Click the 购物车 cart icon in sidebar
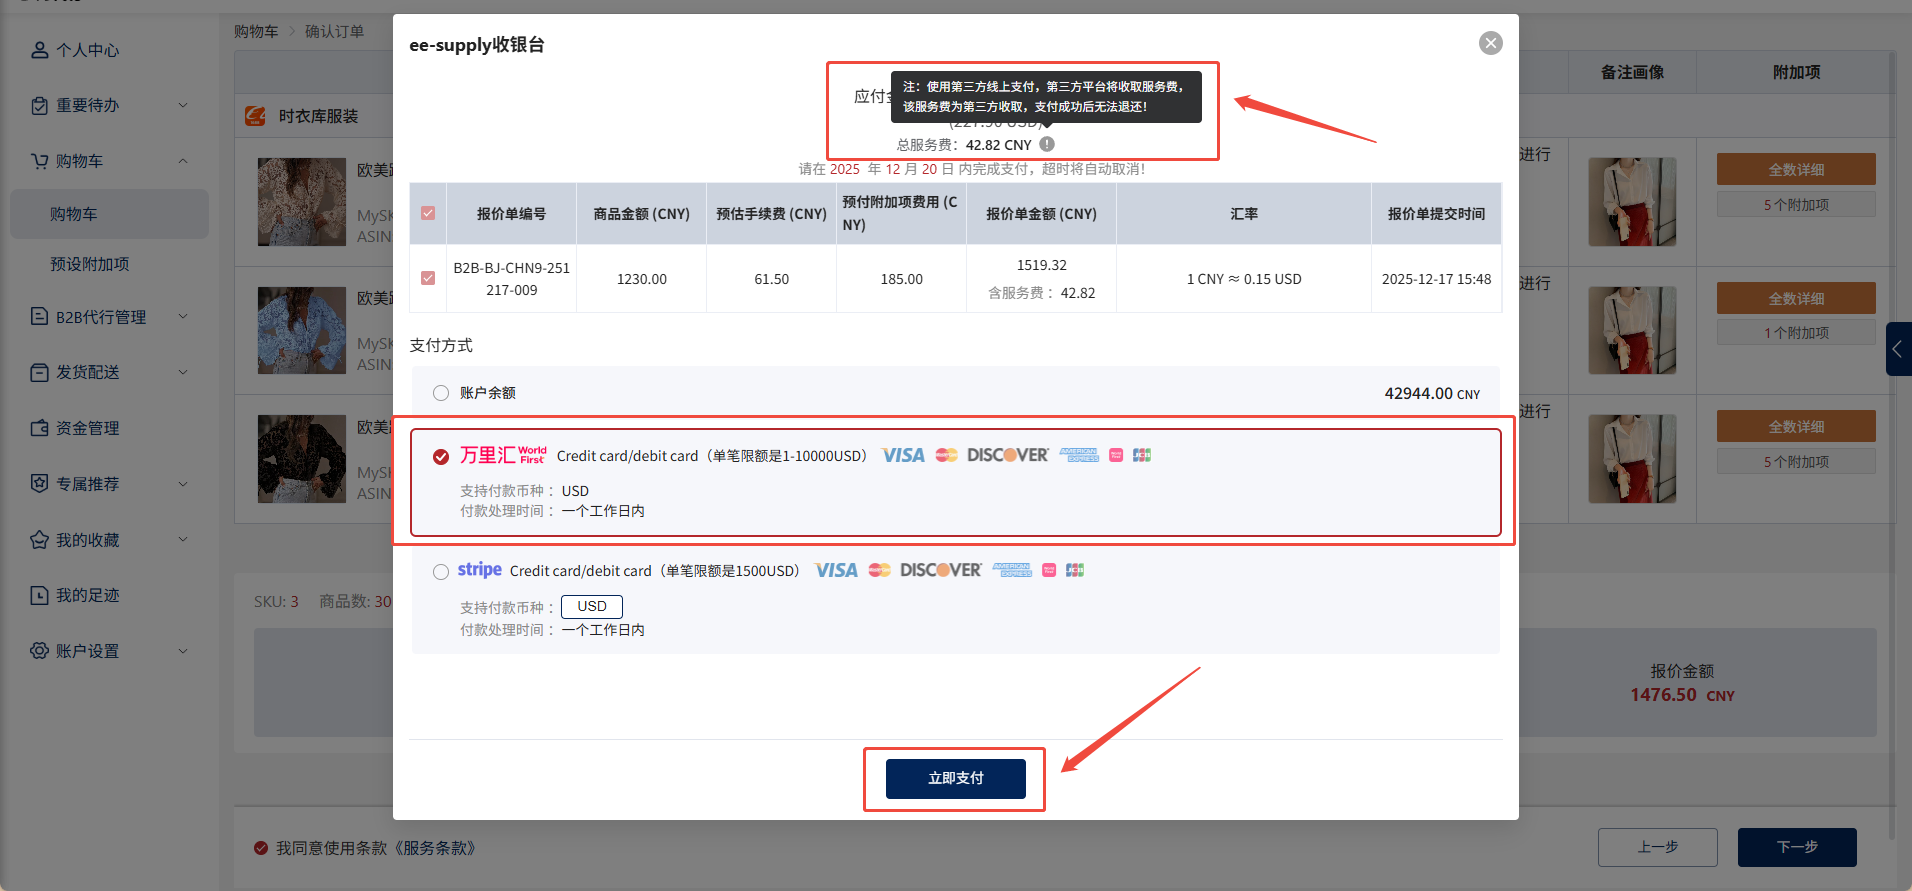The image size is (1912, 891). pos(39,161)
